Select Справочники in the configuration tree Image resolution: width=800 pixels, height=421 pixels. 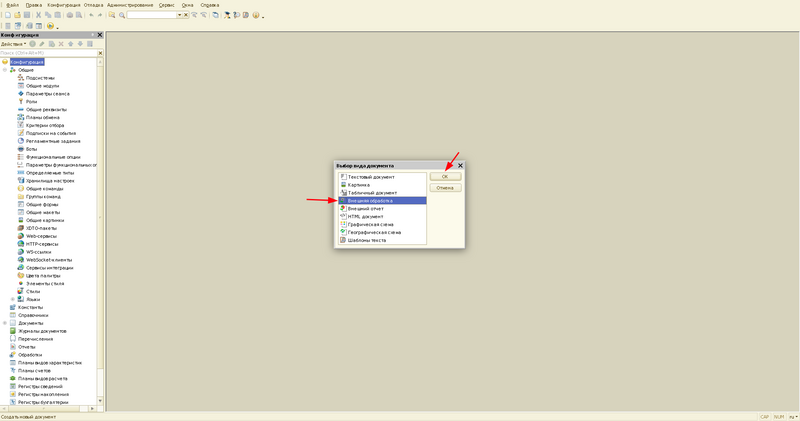(33, 315)
